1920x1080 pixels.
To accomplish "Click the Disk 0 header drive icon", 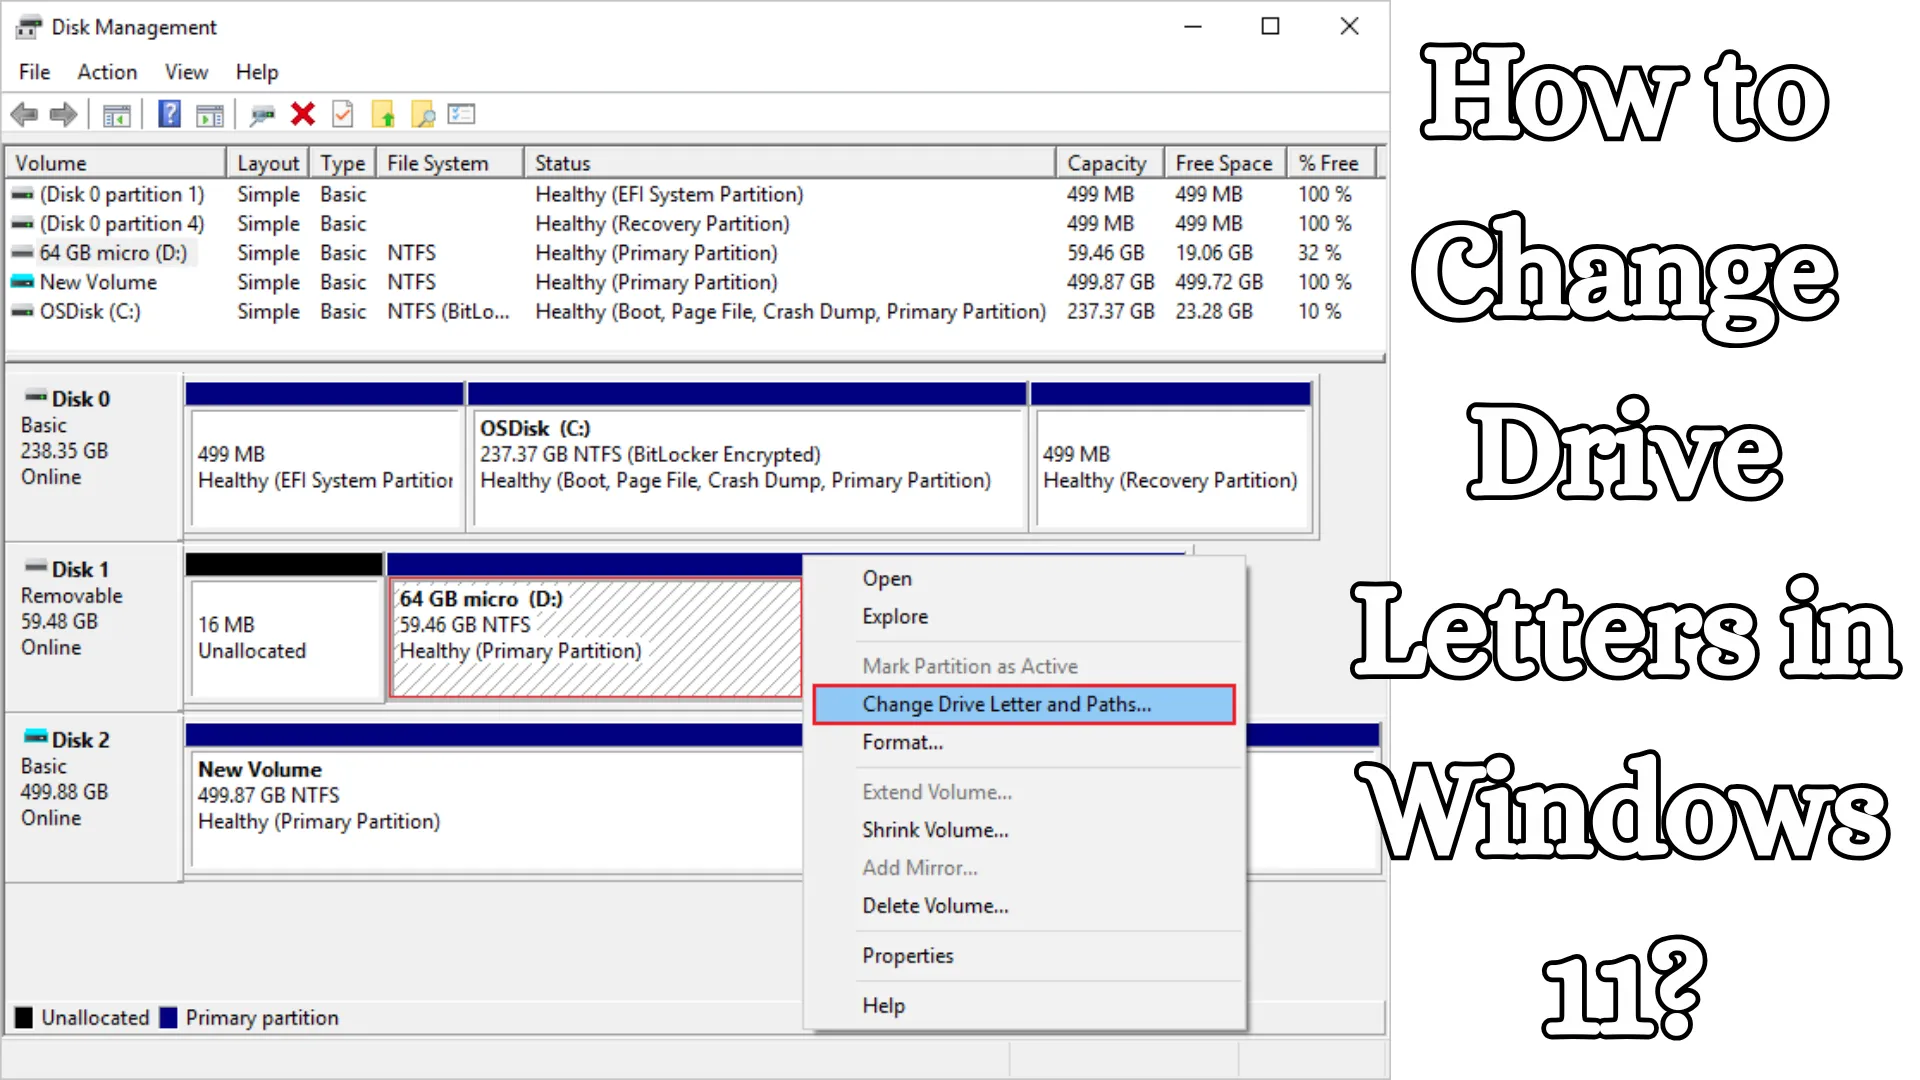I will pos(36,397).
